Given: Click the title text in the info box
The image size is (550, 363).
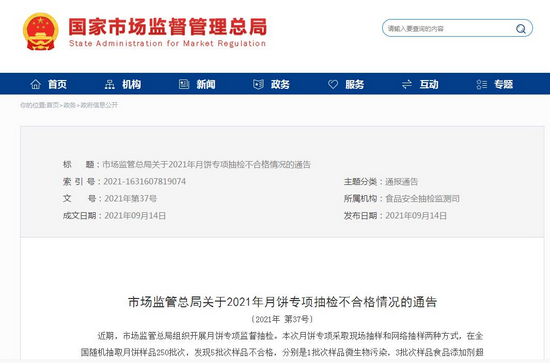Looking at the screenshot, I should coord(206,164).
